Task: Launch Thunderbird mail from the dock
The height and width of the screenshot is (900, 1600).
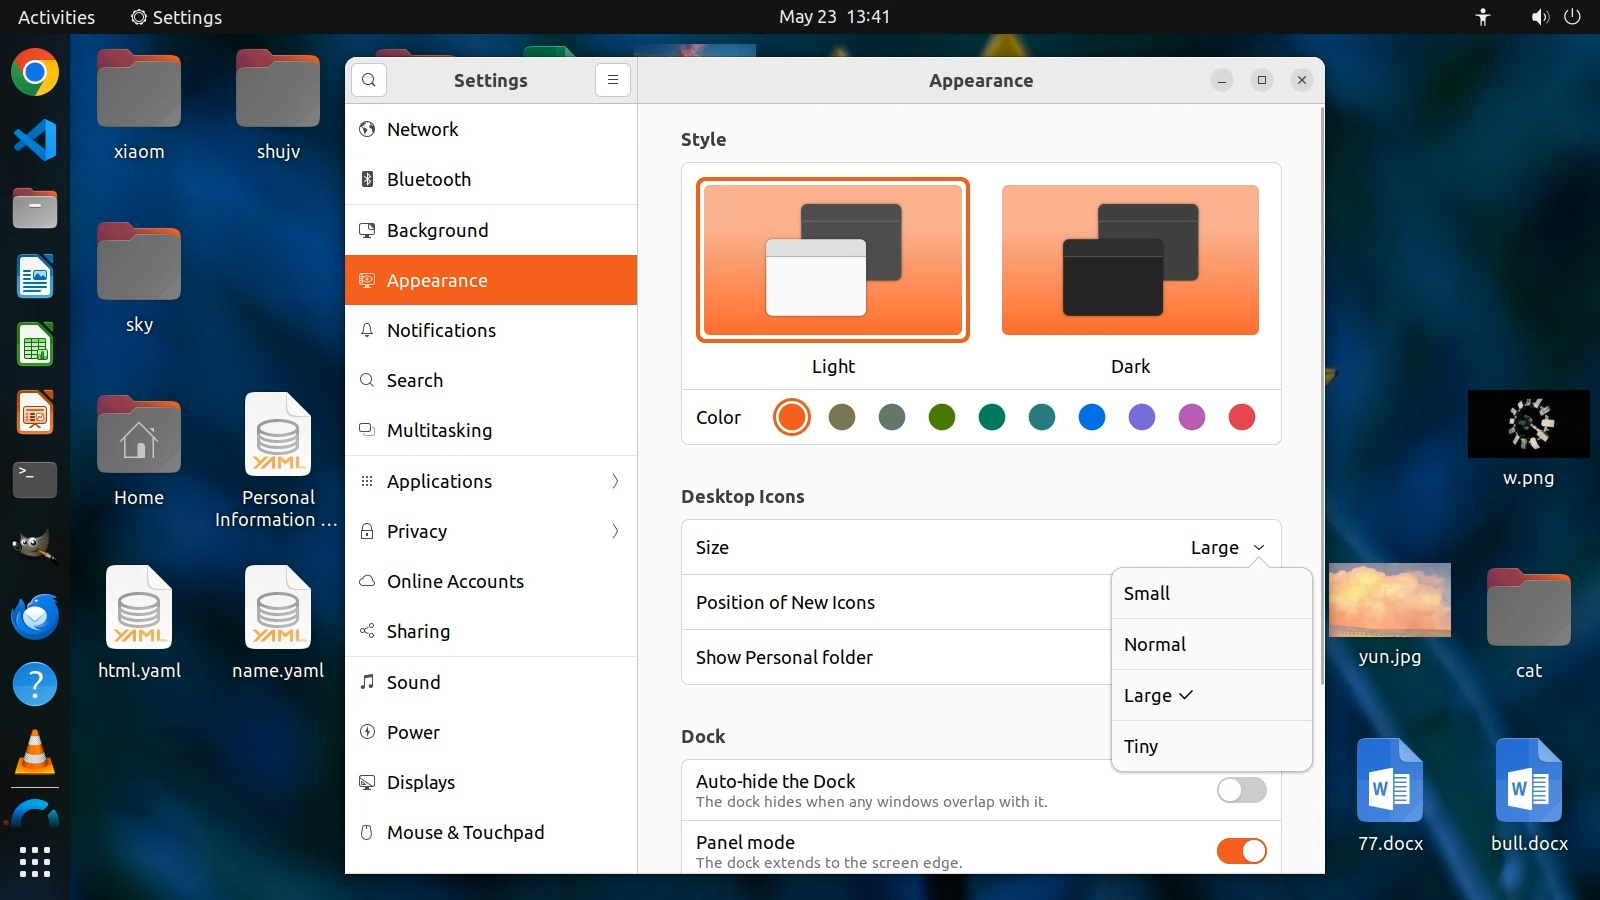Action: coord(35,616)
